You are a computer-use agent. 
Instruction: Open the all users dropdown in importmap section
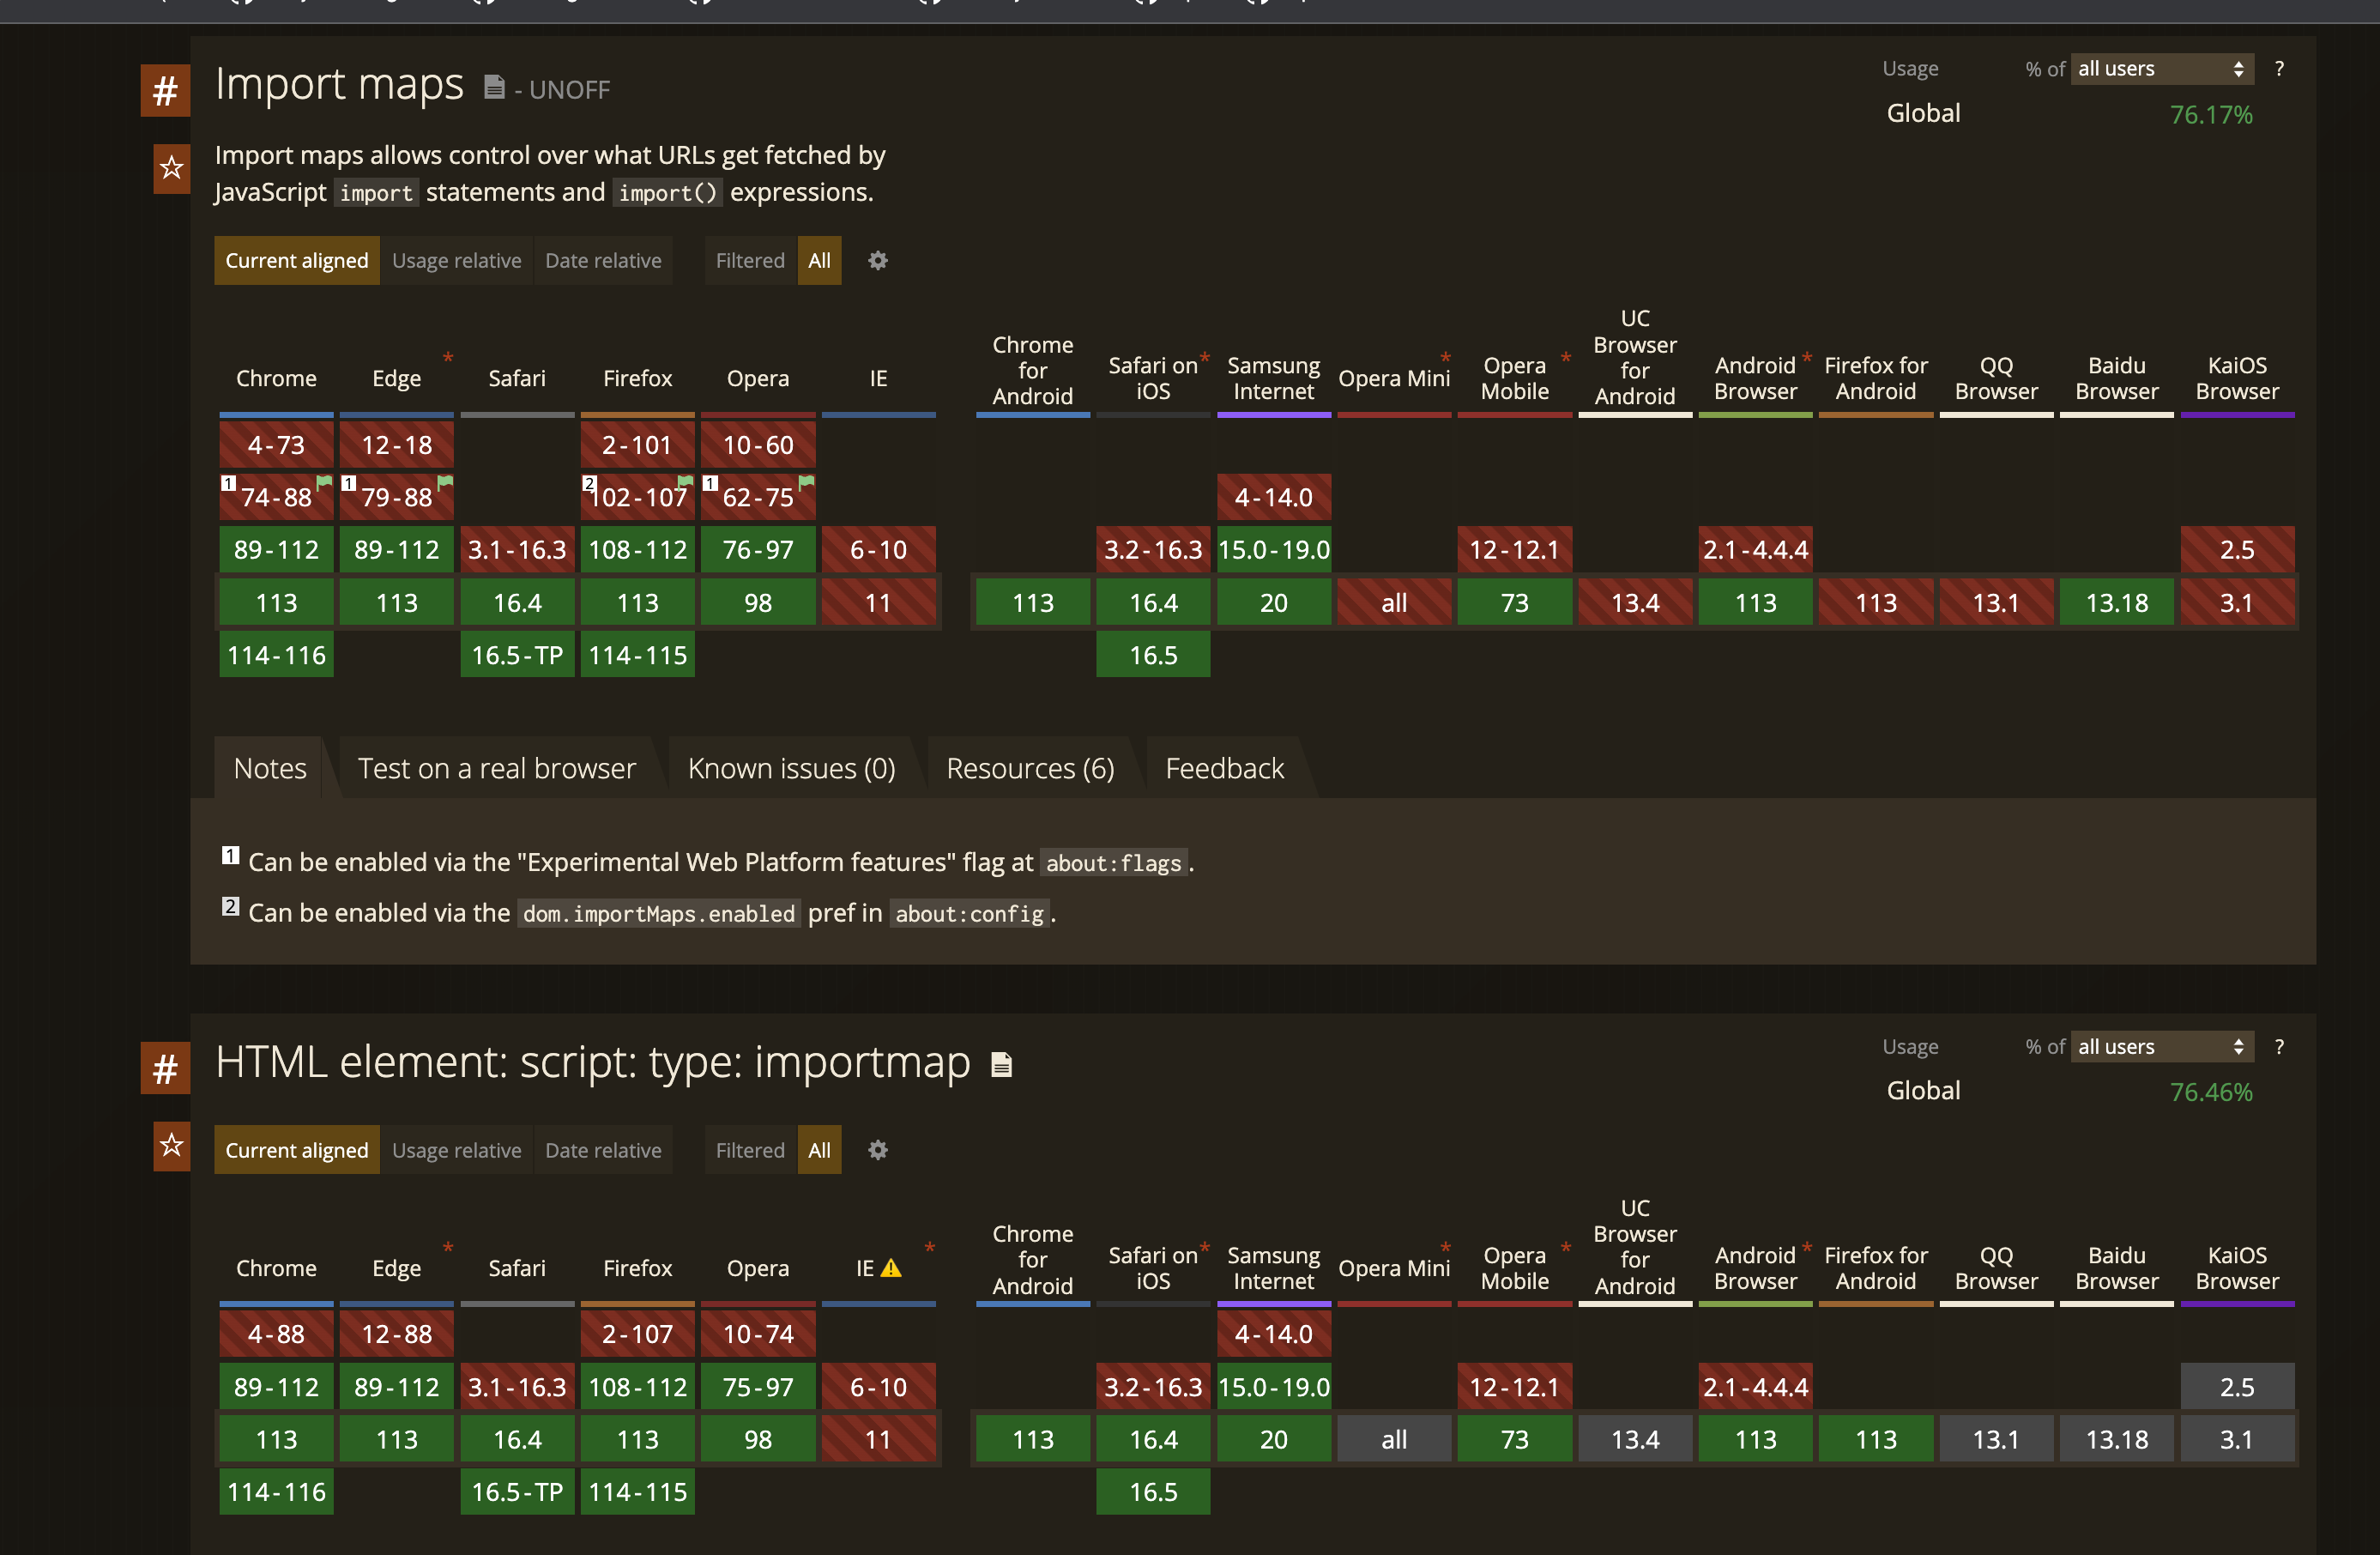point(2161,1046)
